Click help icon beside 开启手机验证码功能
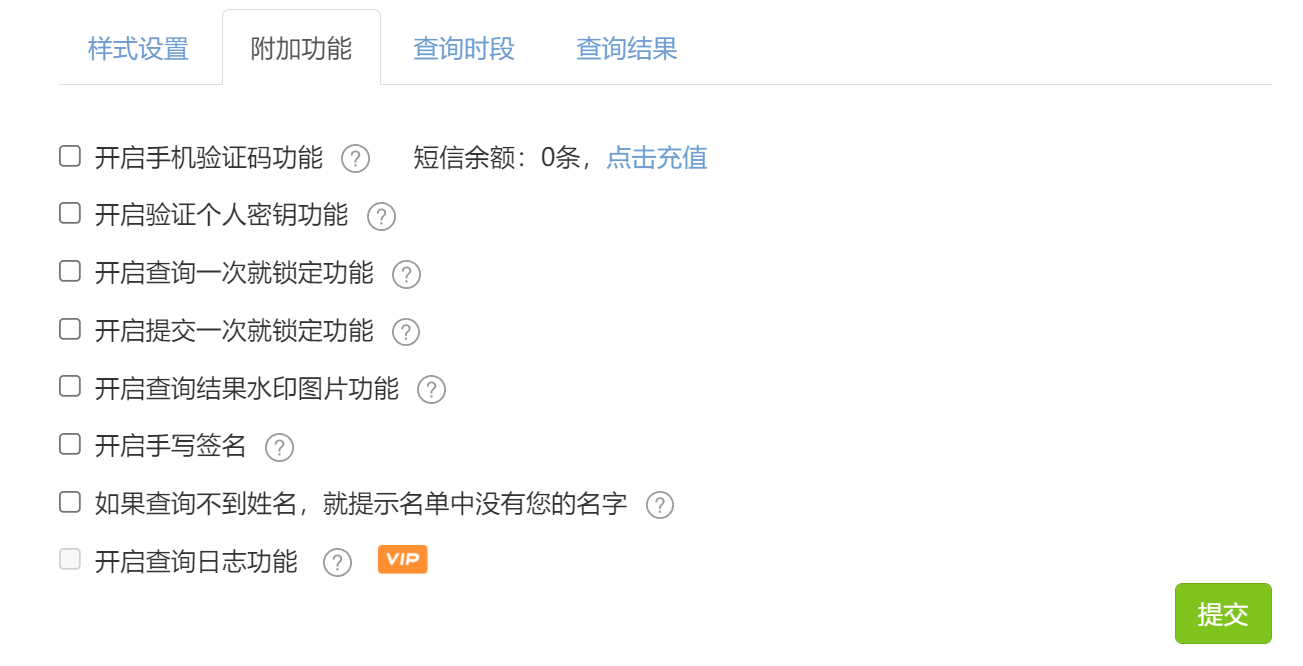Image resolution: width=1303 pixels, height=666 pixels. 356,159
